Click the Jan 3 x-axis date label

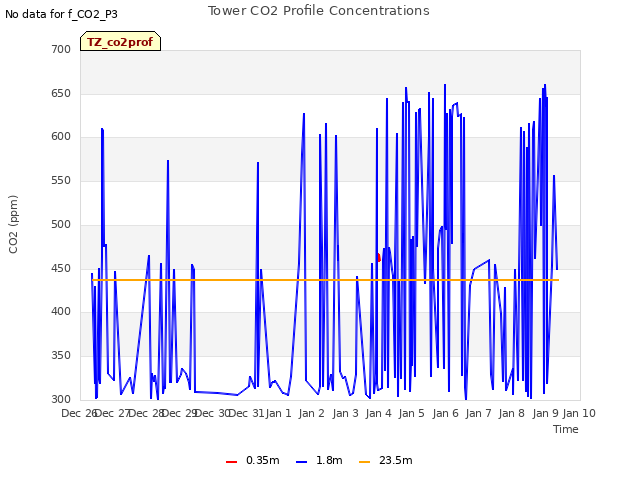point(345,413)
